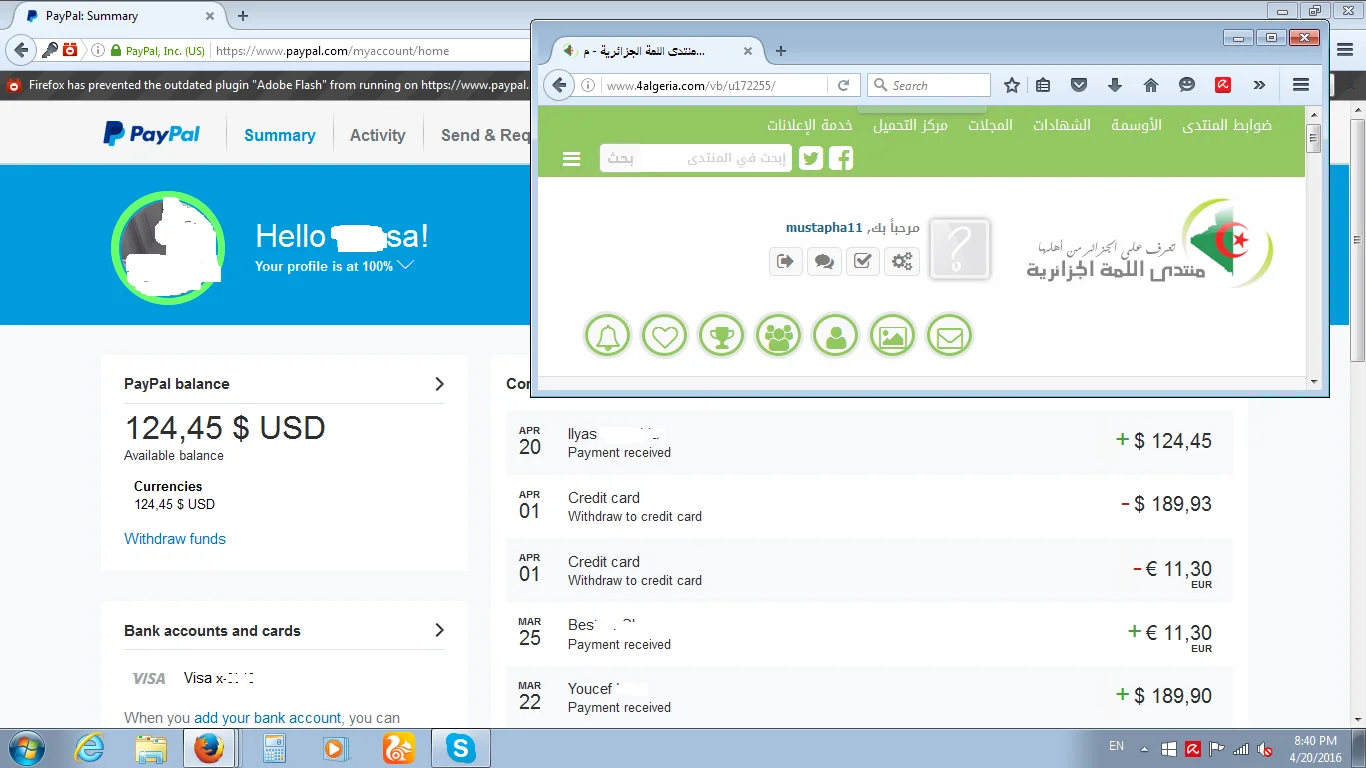Click the add your bank account link

[x=267, y=718]
